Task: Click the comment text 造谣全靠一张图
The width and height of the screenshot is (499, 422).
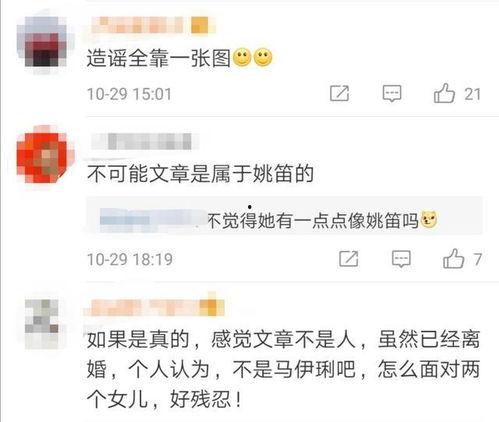Action: (x=159, y=58)
